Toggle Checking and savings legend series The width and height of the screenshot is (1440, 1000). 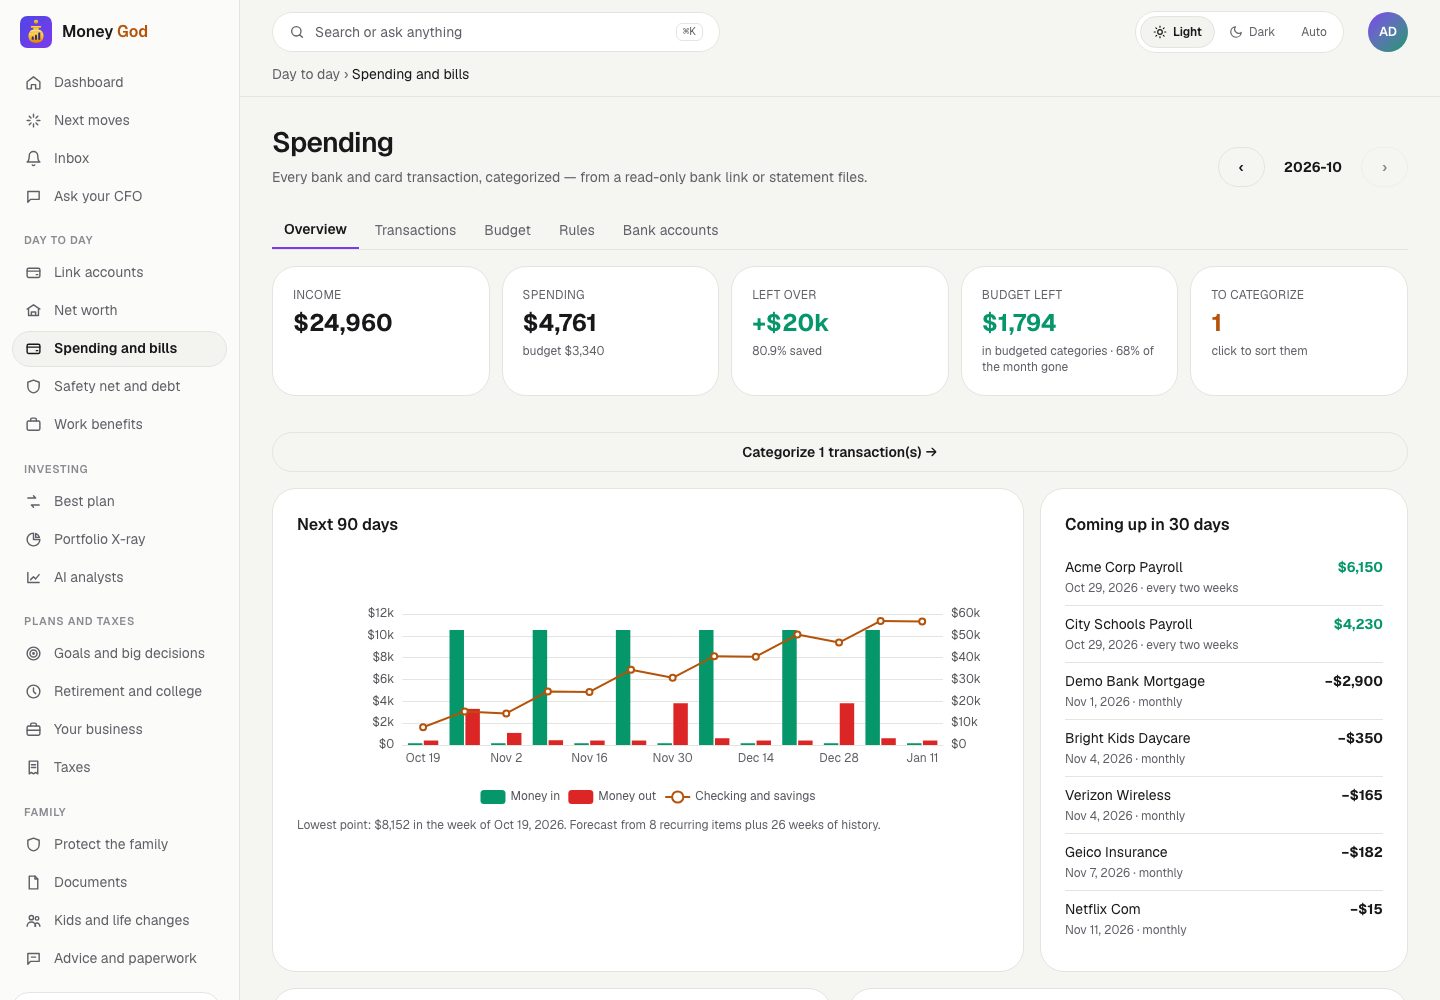740,796
